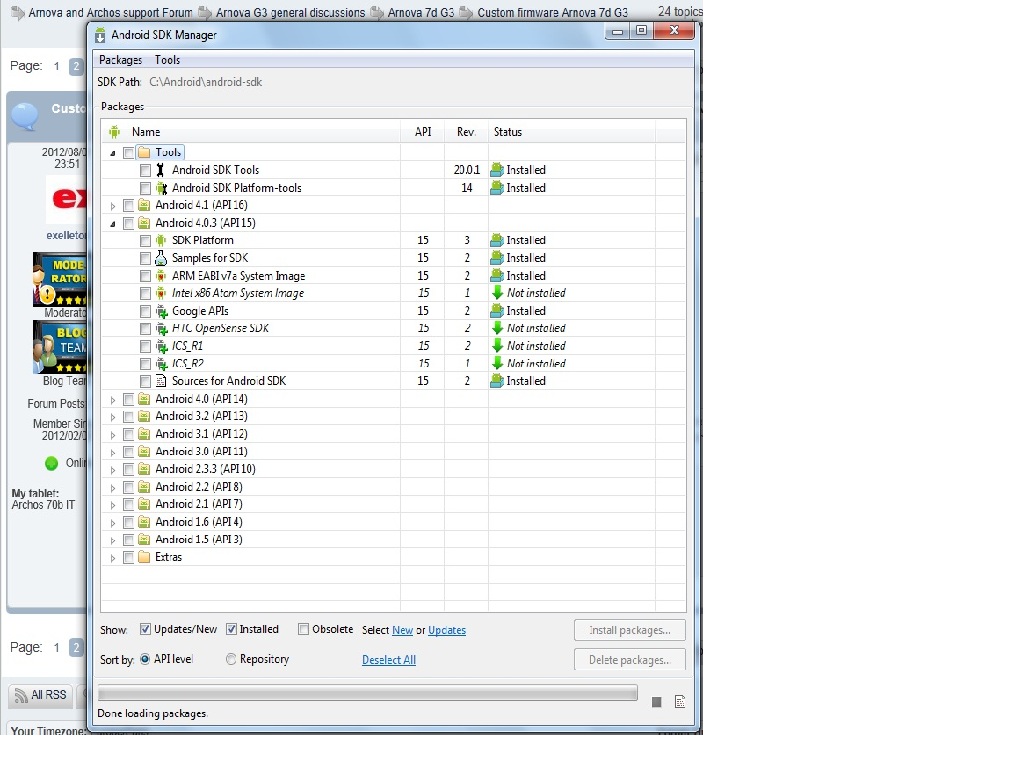Click the forum speech bubble topic icon
This screenshot has height=768, width=1024.
25,116
